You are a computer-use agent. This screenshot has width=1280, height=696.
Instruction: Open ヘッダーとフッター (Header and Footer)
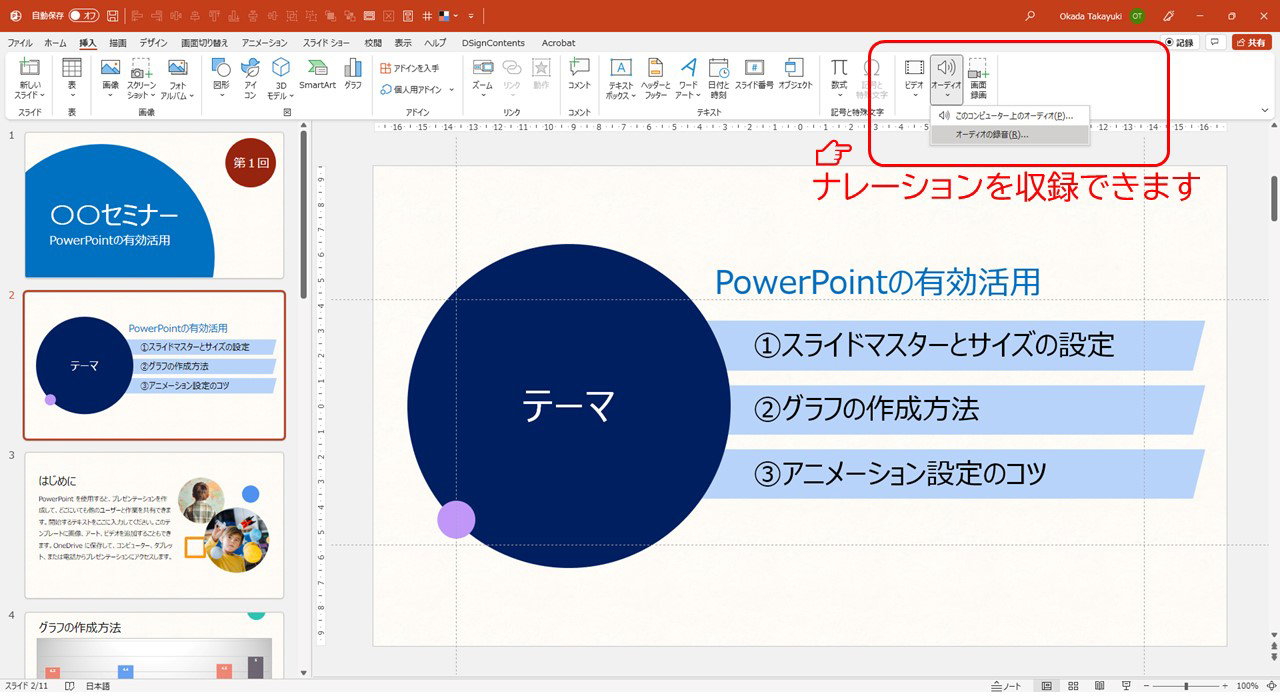tap(656, 78)
